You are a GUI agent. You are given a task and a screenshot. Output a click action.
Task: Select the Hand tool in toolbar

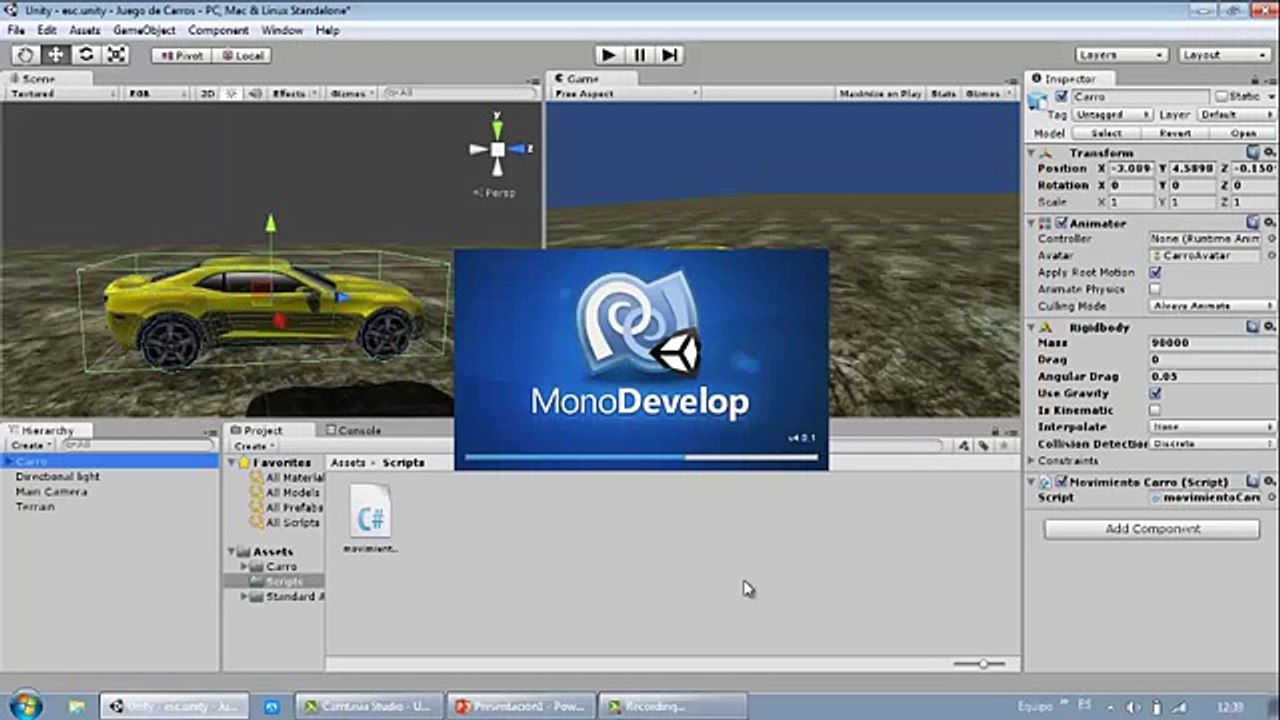26,55
